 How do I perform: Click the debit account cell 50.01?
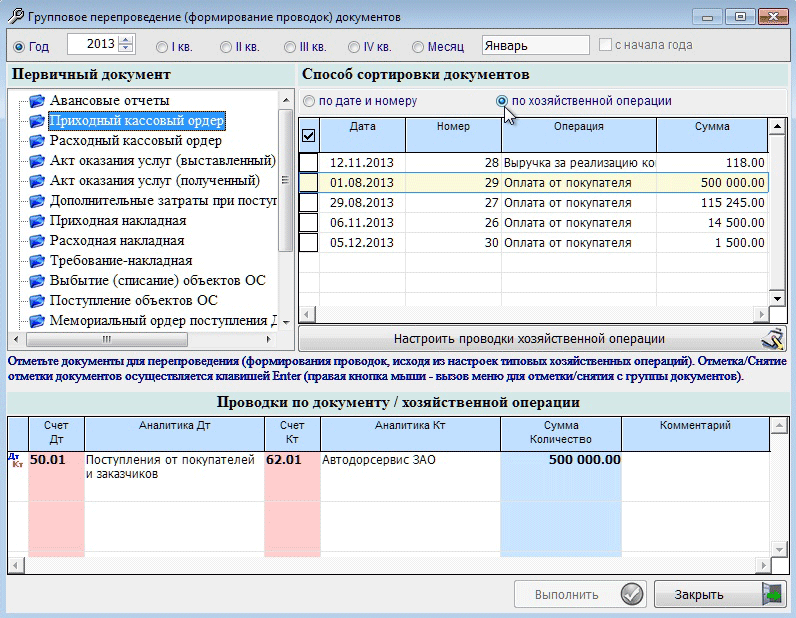(x=56, y=476)
